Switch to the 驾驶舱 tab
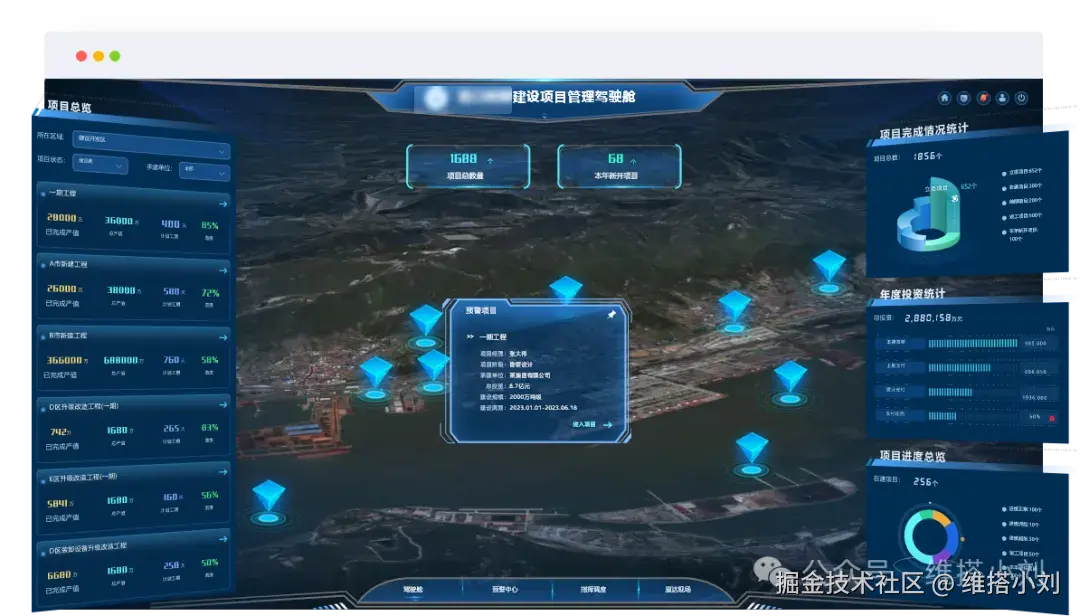The height and width of the screenshot is (616, 1080). tap(413, 590)
